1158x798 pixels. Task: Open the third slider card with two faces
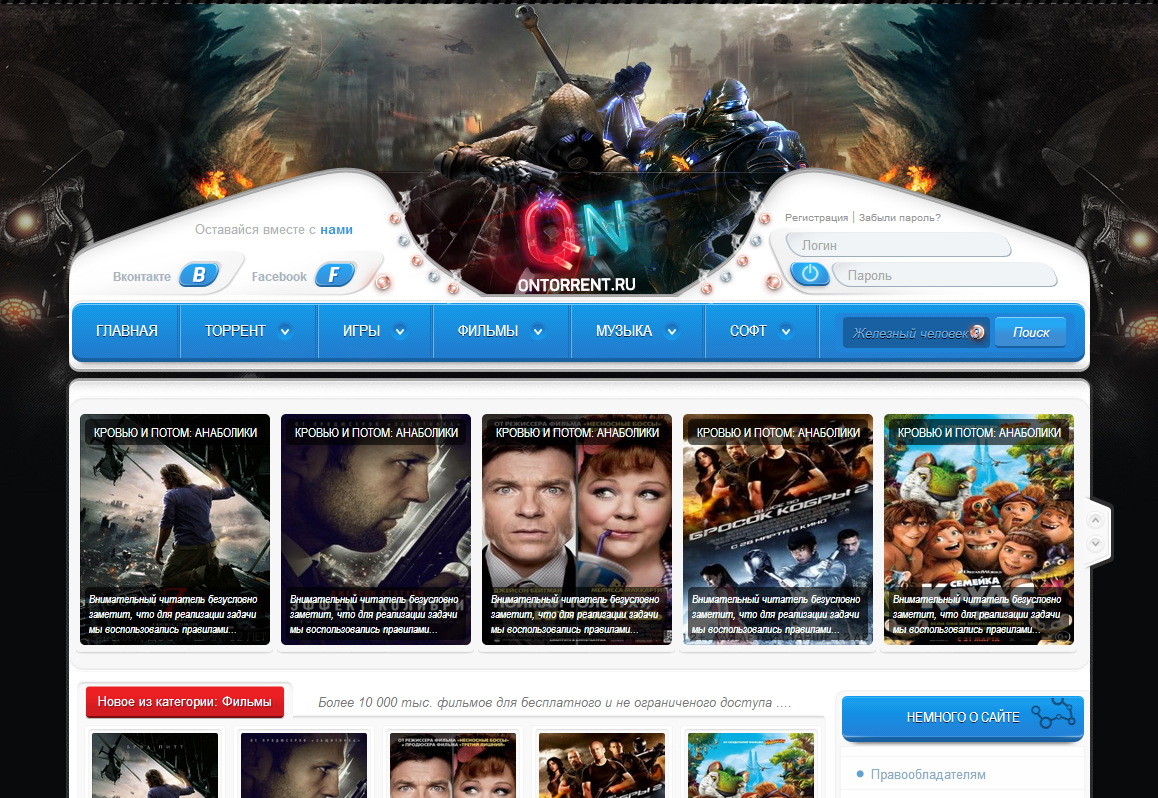577,529
